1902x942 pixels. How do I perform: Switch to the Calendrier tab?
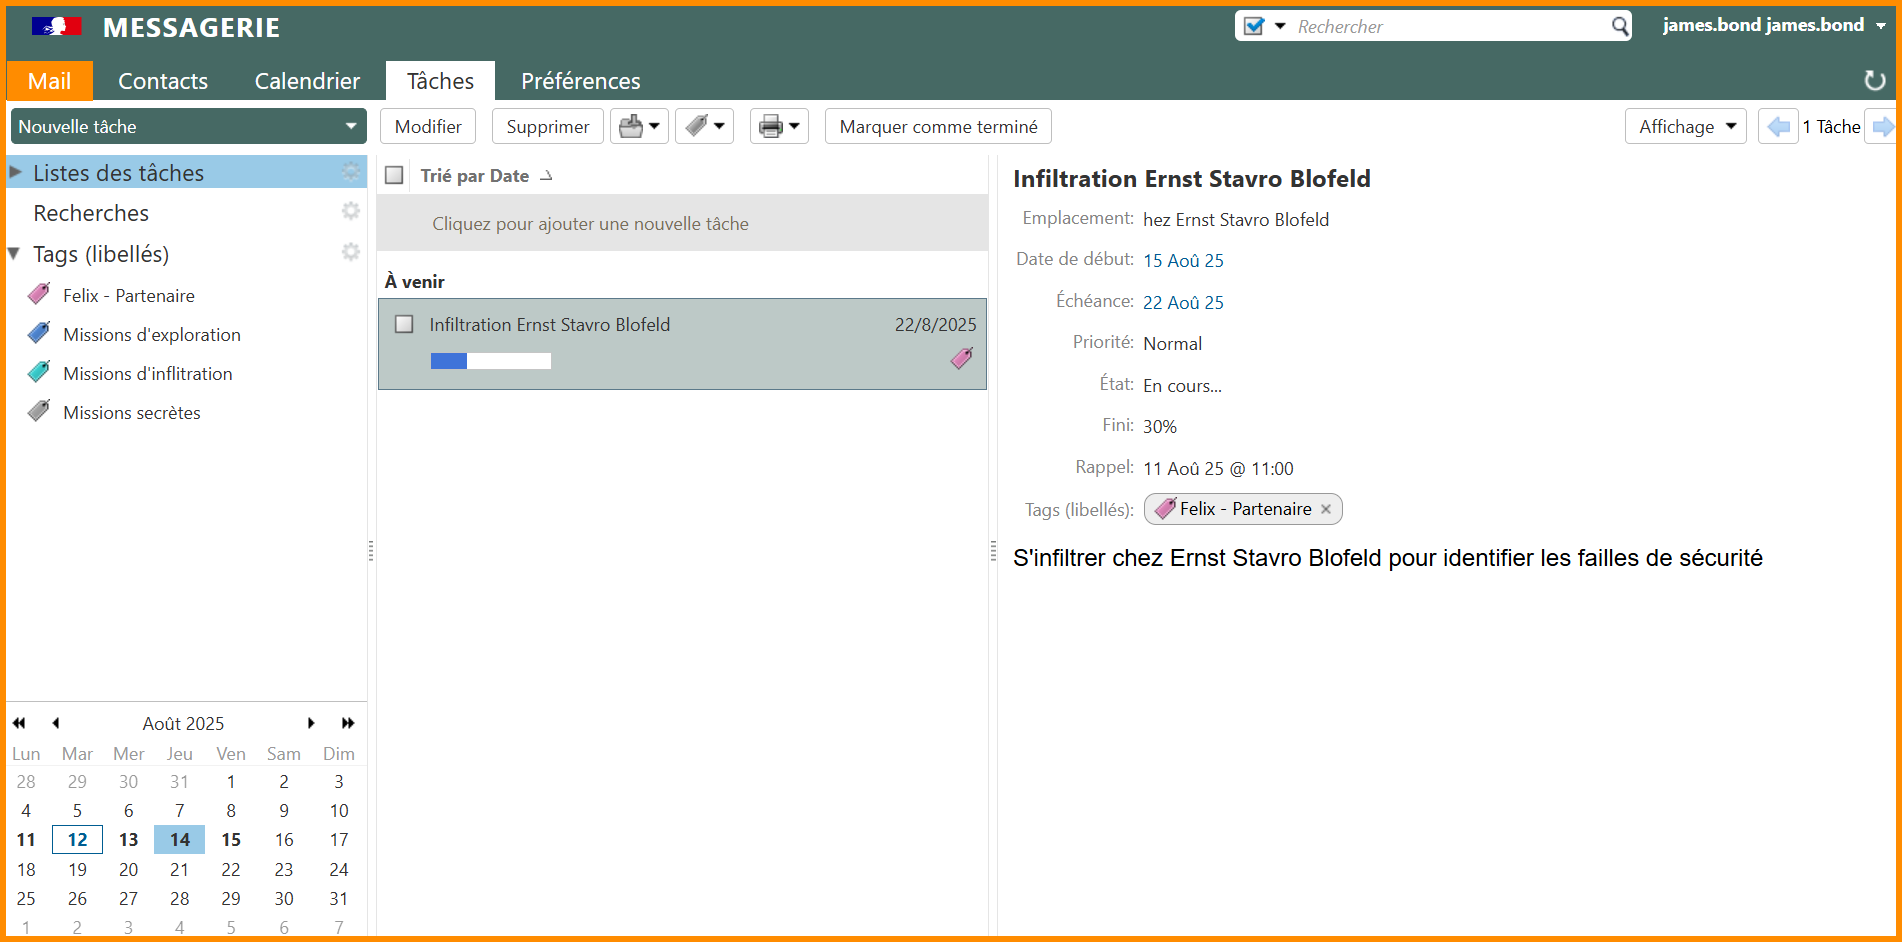(307, 81)
